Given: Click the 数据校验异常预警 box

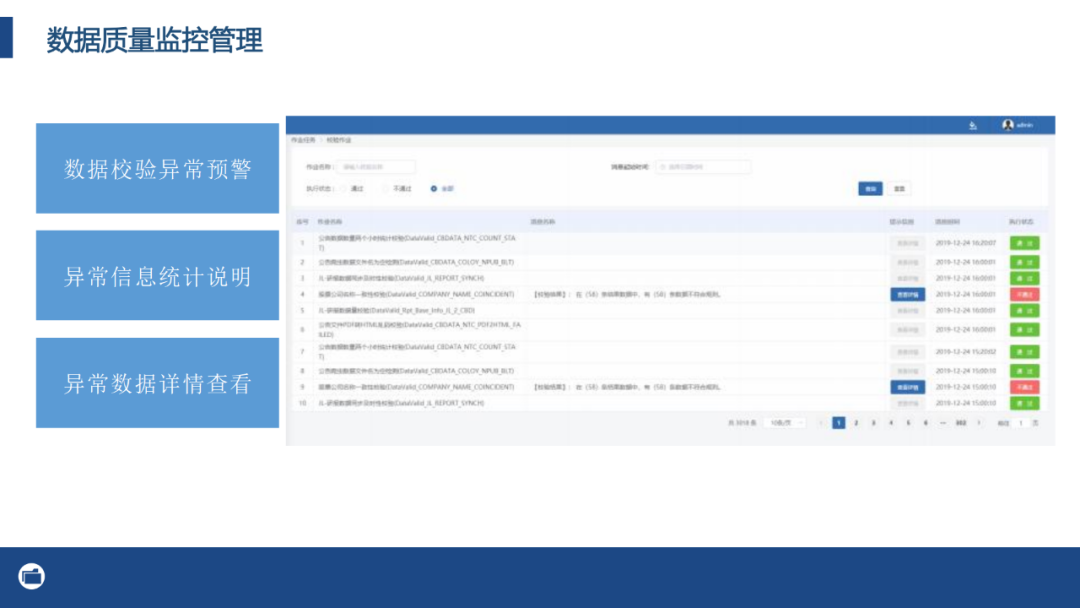Looking at the screenshot, I should coord(158,169).
